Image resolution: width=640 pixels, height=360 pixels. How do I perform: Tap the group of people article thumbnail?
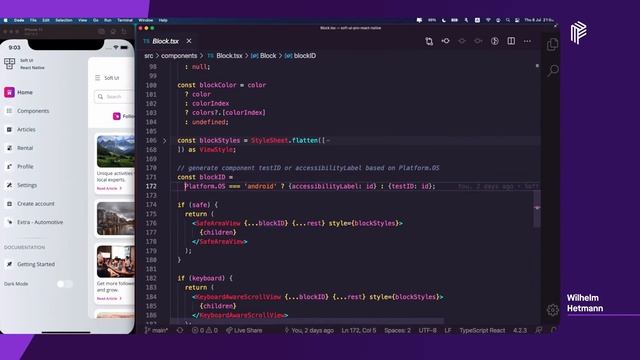[116, 262]
